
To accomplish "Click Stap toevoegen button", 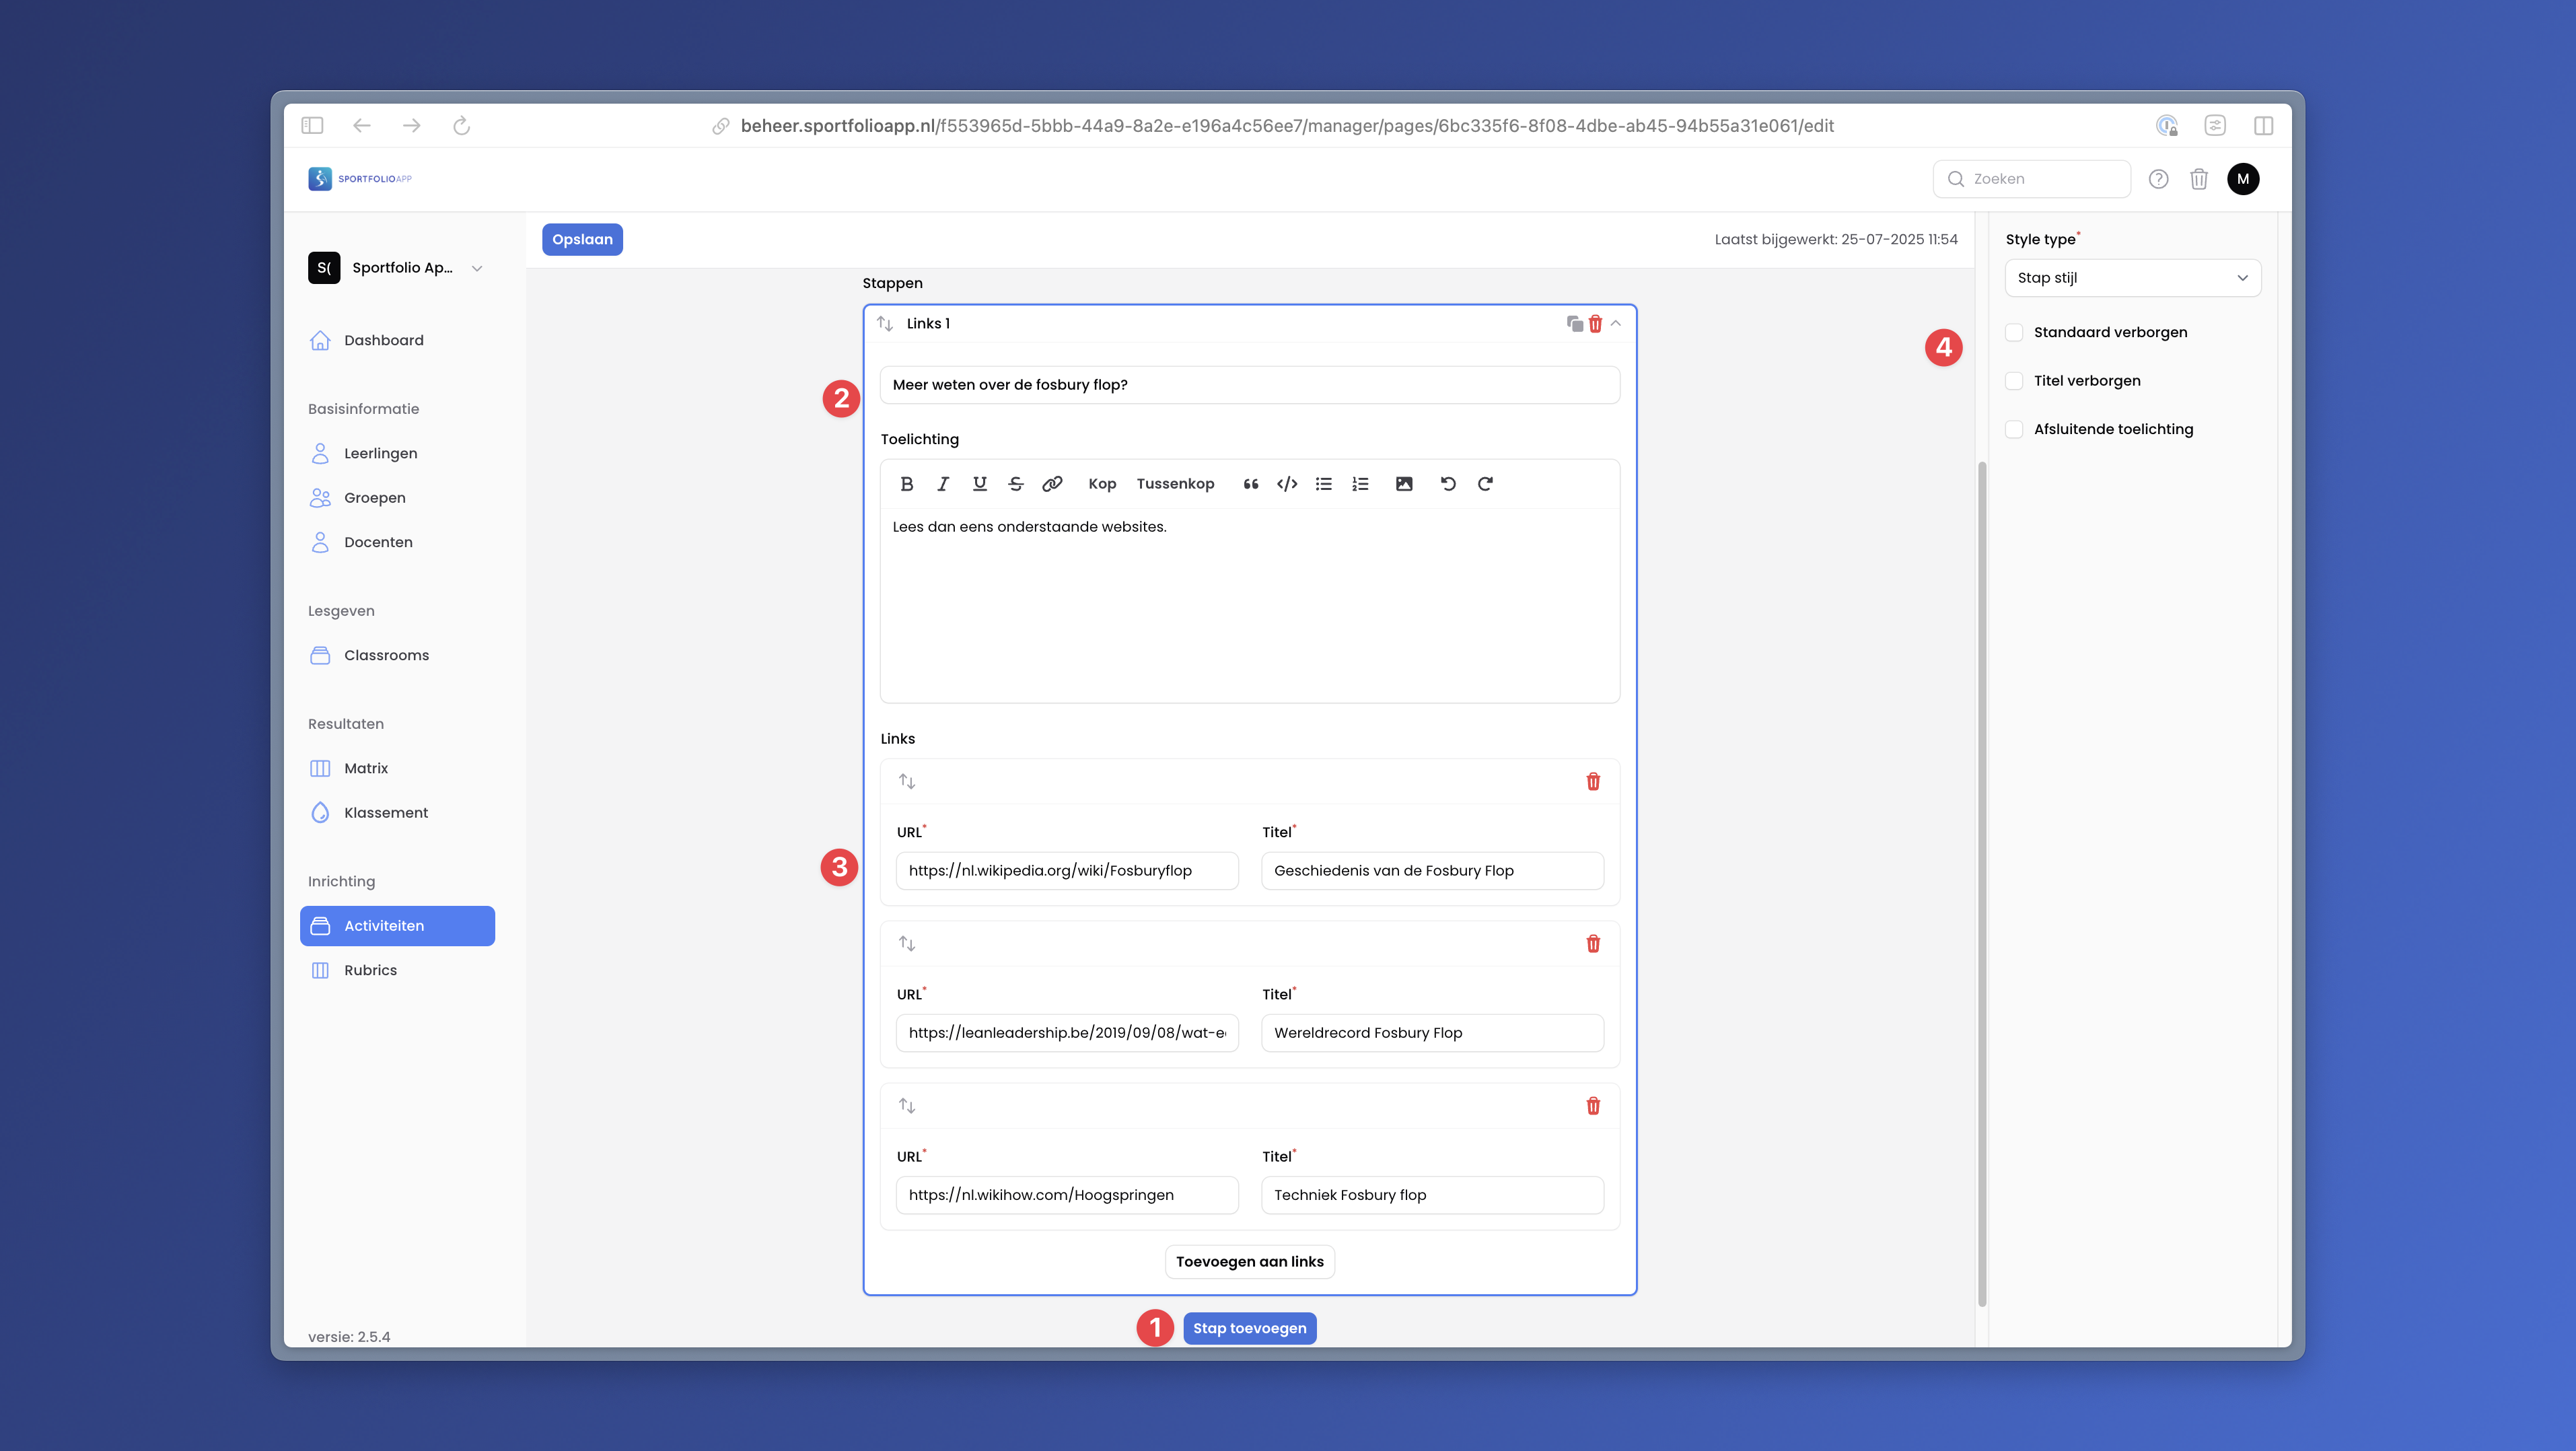I will pos(1249,1328).
